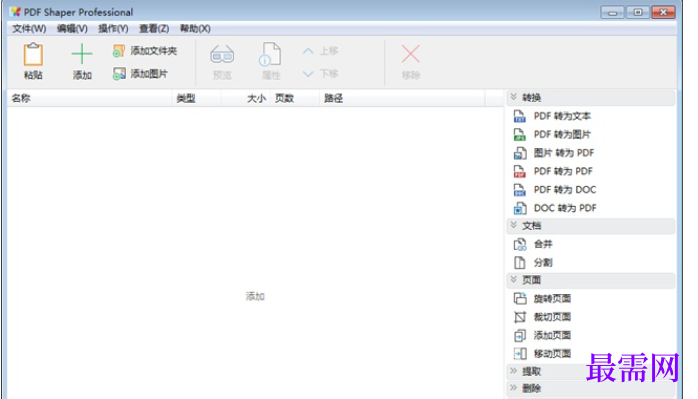
Task: Collapse the 转换 section chevron
Action: coord(513,97)
